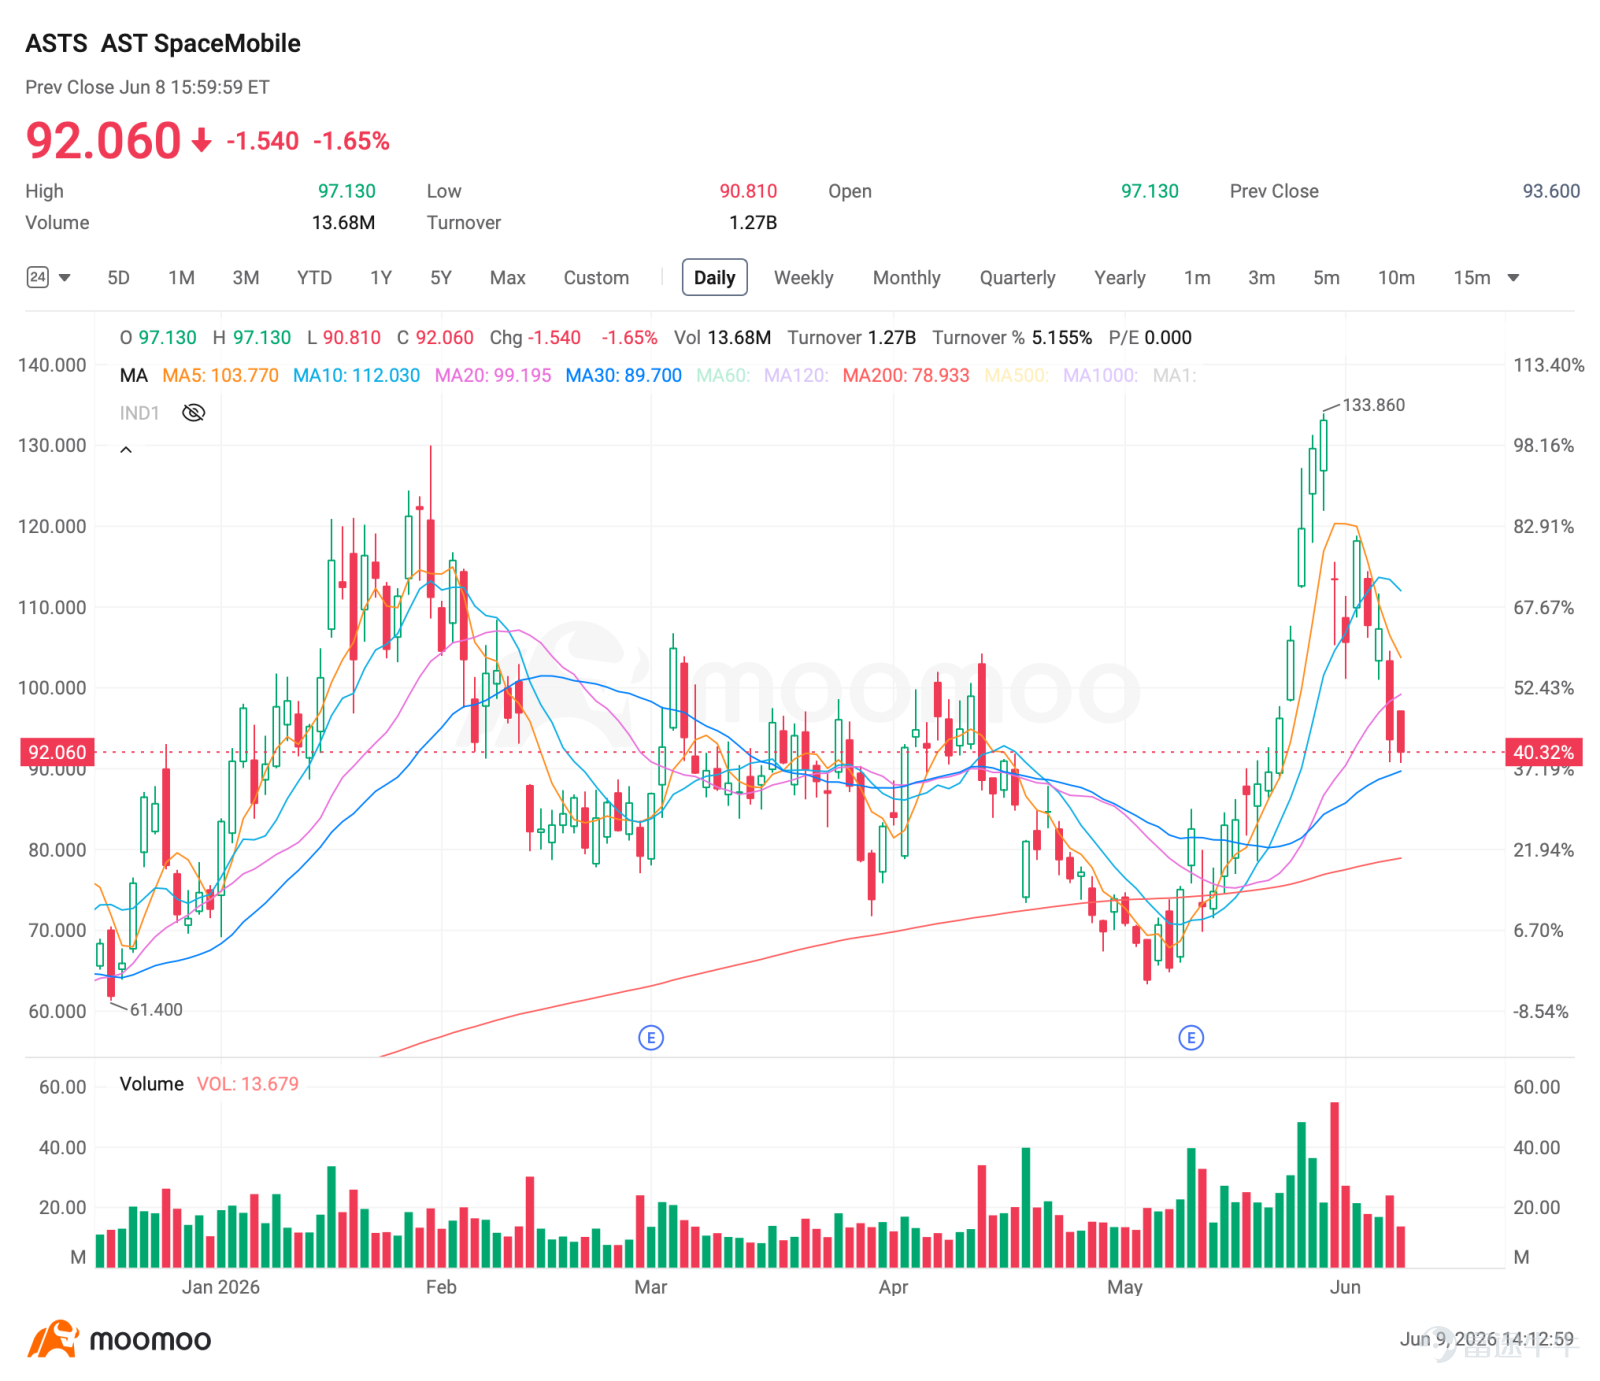
Task: Click the large 92.060 price quote
Action: click(x=103, y=140)
